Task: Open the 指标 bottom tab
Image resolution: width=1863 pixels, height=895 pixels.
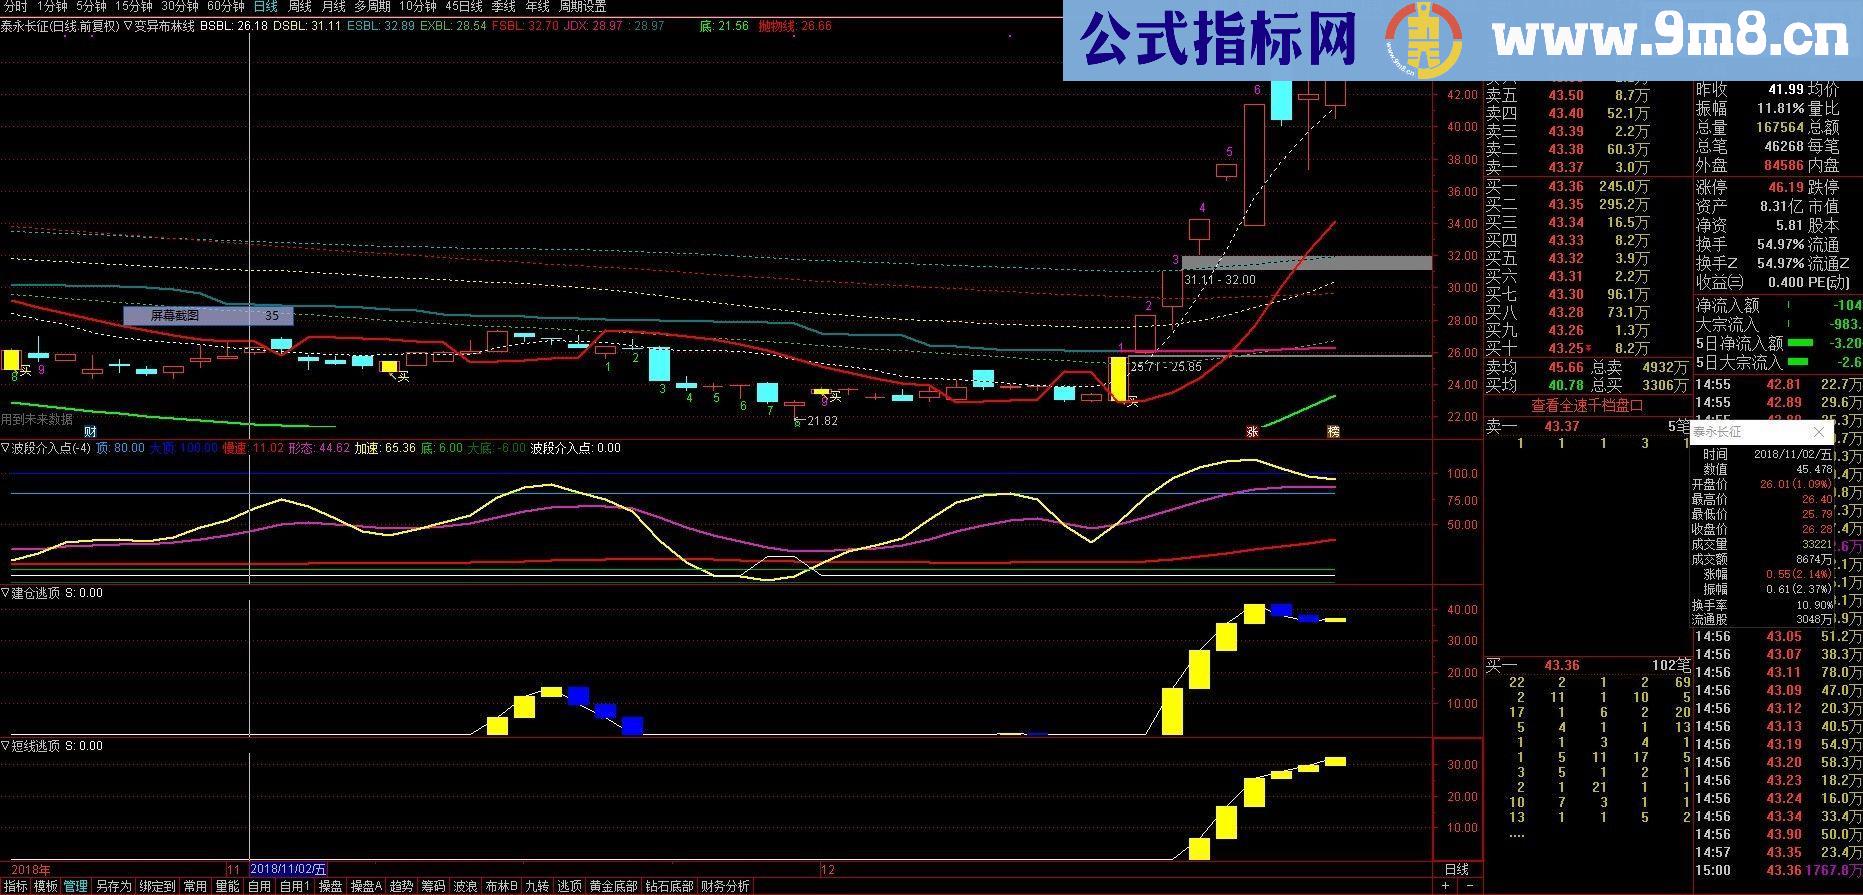Action: click(15, 887)
